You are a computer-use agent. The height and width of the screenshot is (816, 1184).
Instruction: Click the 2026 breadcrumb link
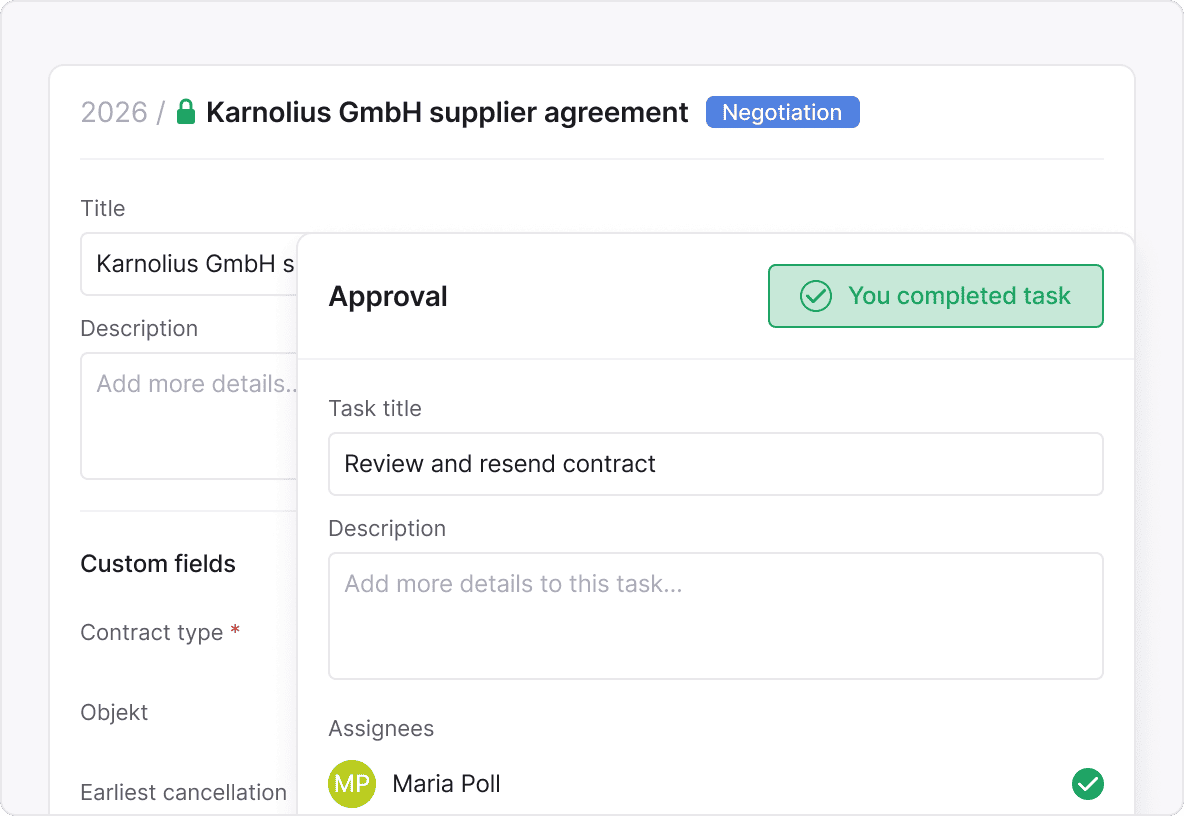coord(114,112)
